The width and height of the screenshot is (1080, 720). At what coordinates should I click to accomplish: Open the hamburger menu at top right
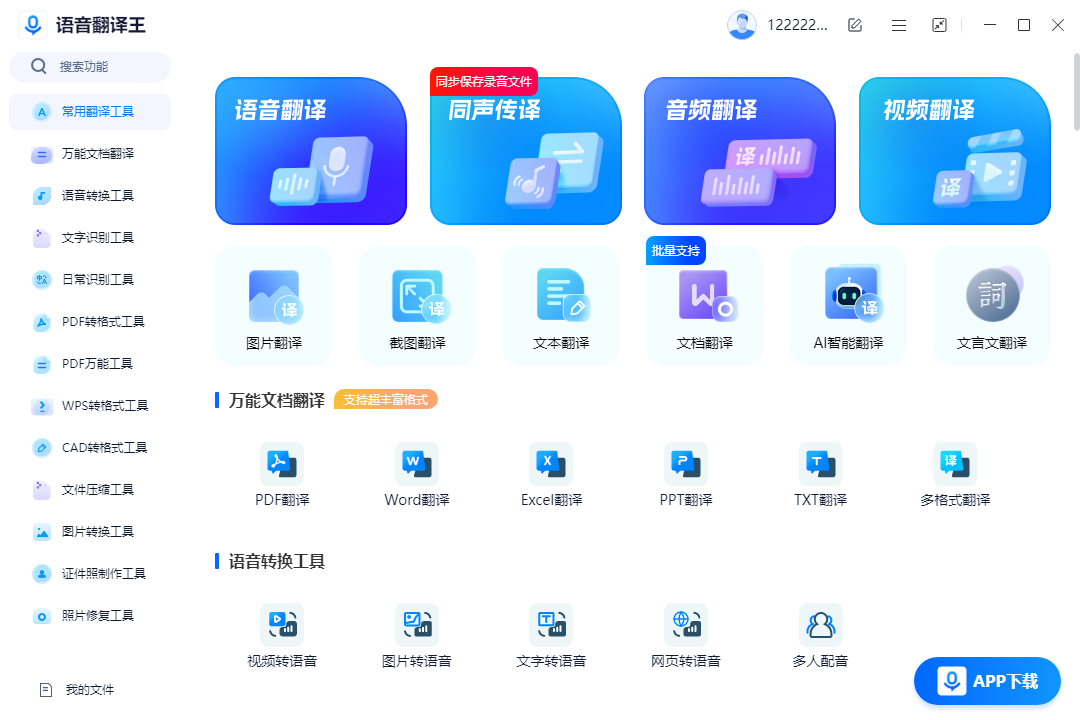(898, 24)
